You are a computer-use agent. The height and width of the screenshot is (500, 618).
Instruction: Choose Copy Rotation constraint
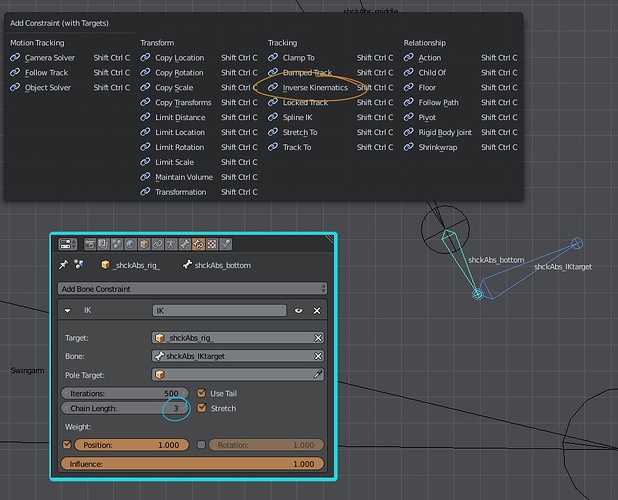199,72
